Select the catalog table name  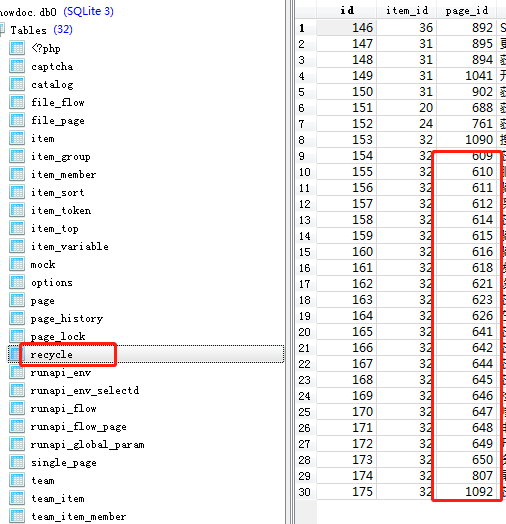click(x=52, y=85)
